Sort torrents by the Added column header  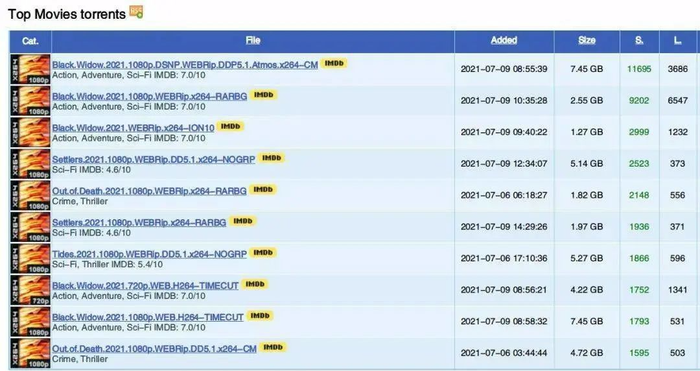(504, 40)
